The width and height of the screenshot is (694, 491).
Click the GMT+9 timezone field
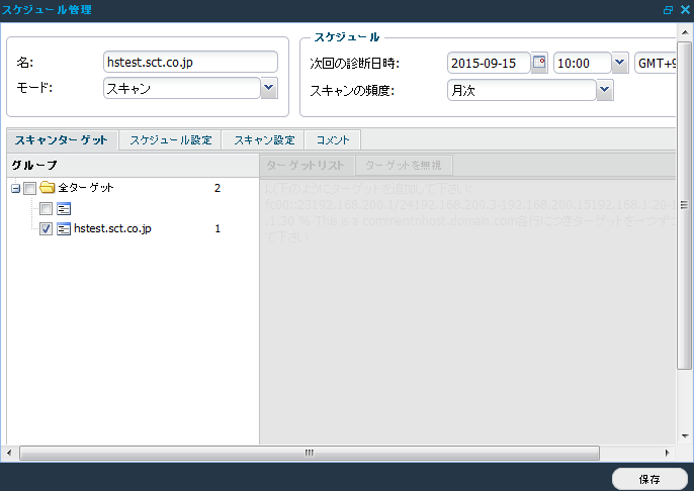point(655,63)
